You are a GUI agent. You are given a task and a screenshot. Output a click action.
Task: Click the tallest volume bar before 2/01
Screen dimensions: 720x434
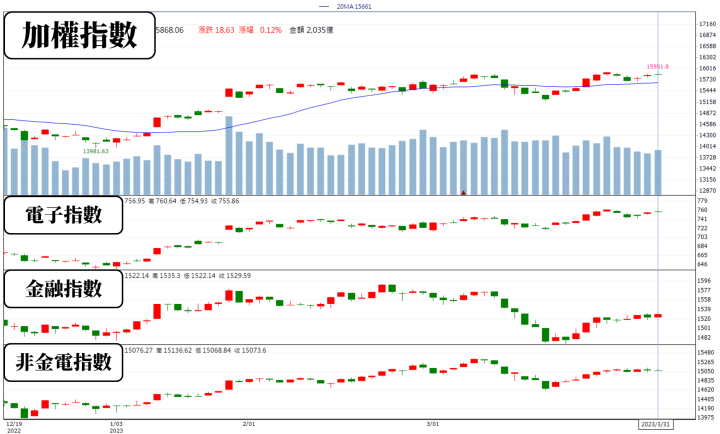point(229,156)
